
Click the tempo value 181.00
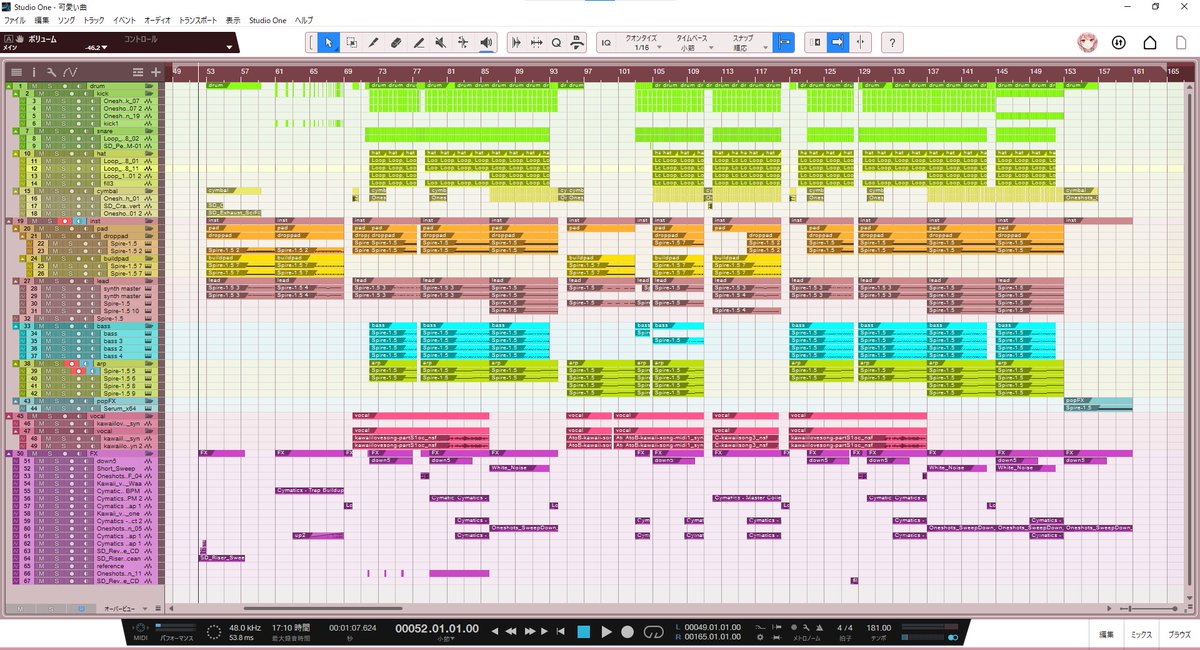pos(879,627)
